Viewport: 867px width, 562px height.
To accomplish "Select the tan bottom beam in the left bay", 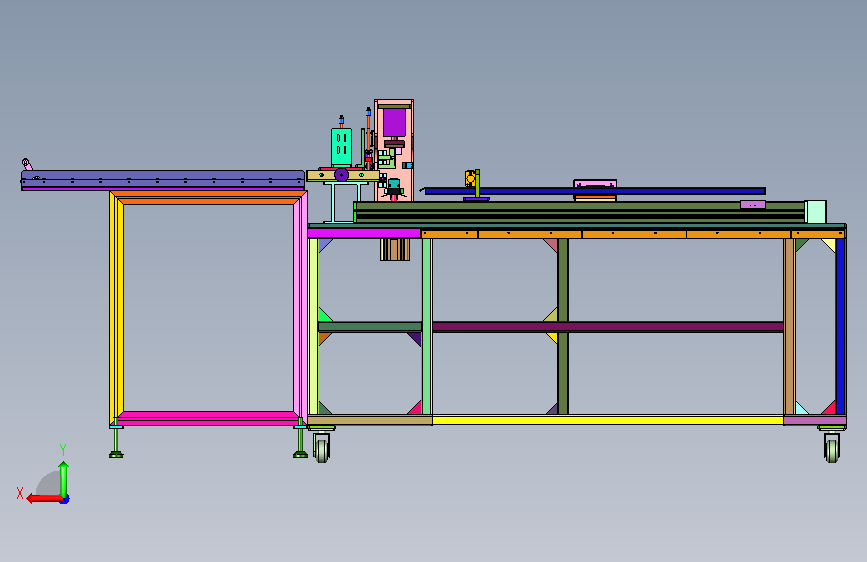I will pos(370,420).
